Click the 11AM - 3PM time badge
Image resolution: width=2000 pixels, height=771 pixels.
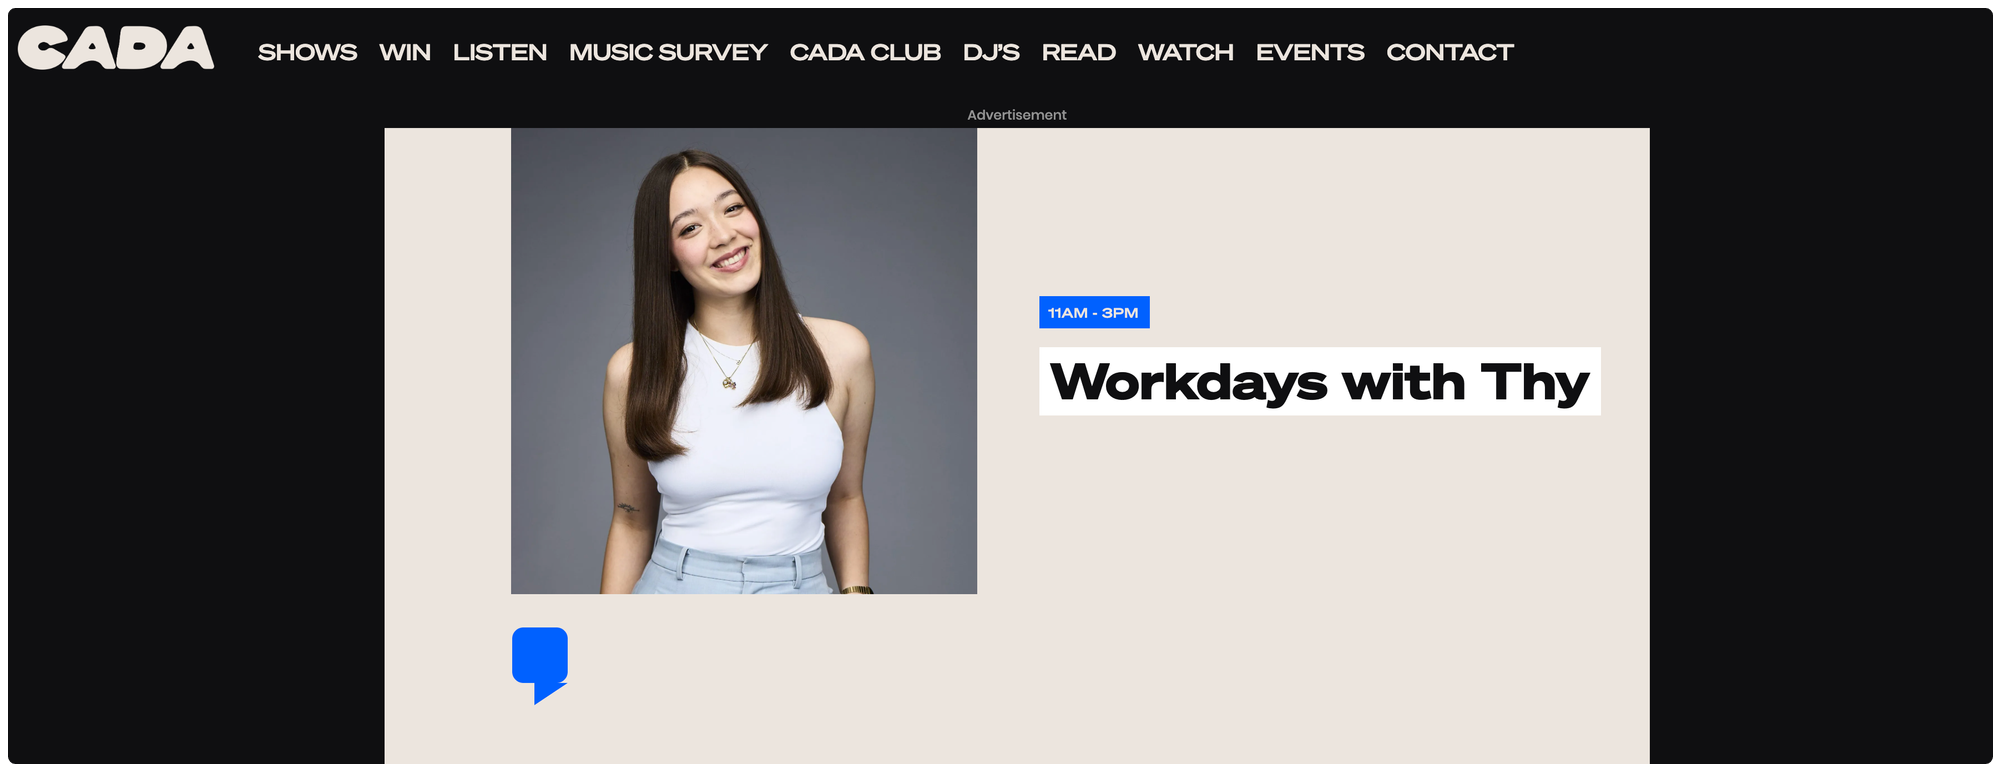tap(1094, 312)
